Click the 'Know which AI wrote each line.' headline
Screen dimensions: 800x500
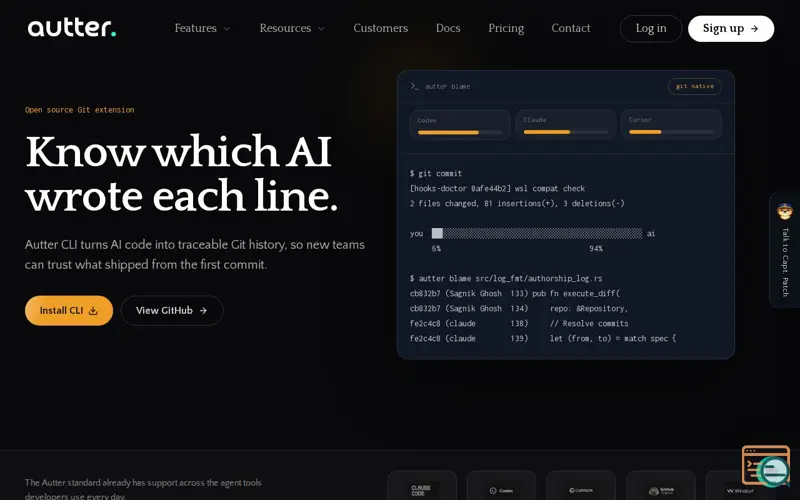181,173
